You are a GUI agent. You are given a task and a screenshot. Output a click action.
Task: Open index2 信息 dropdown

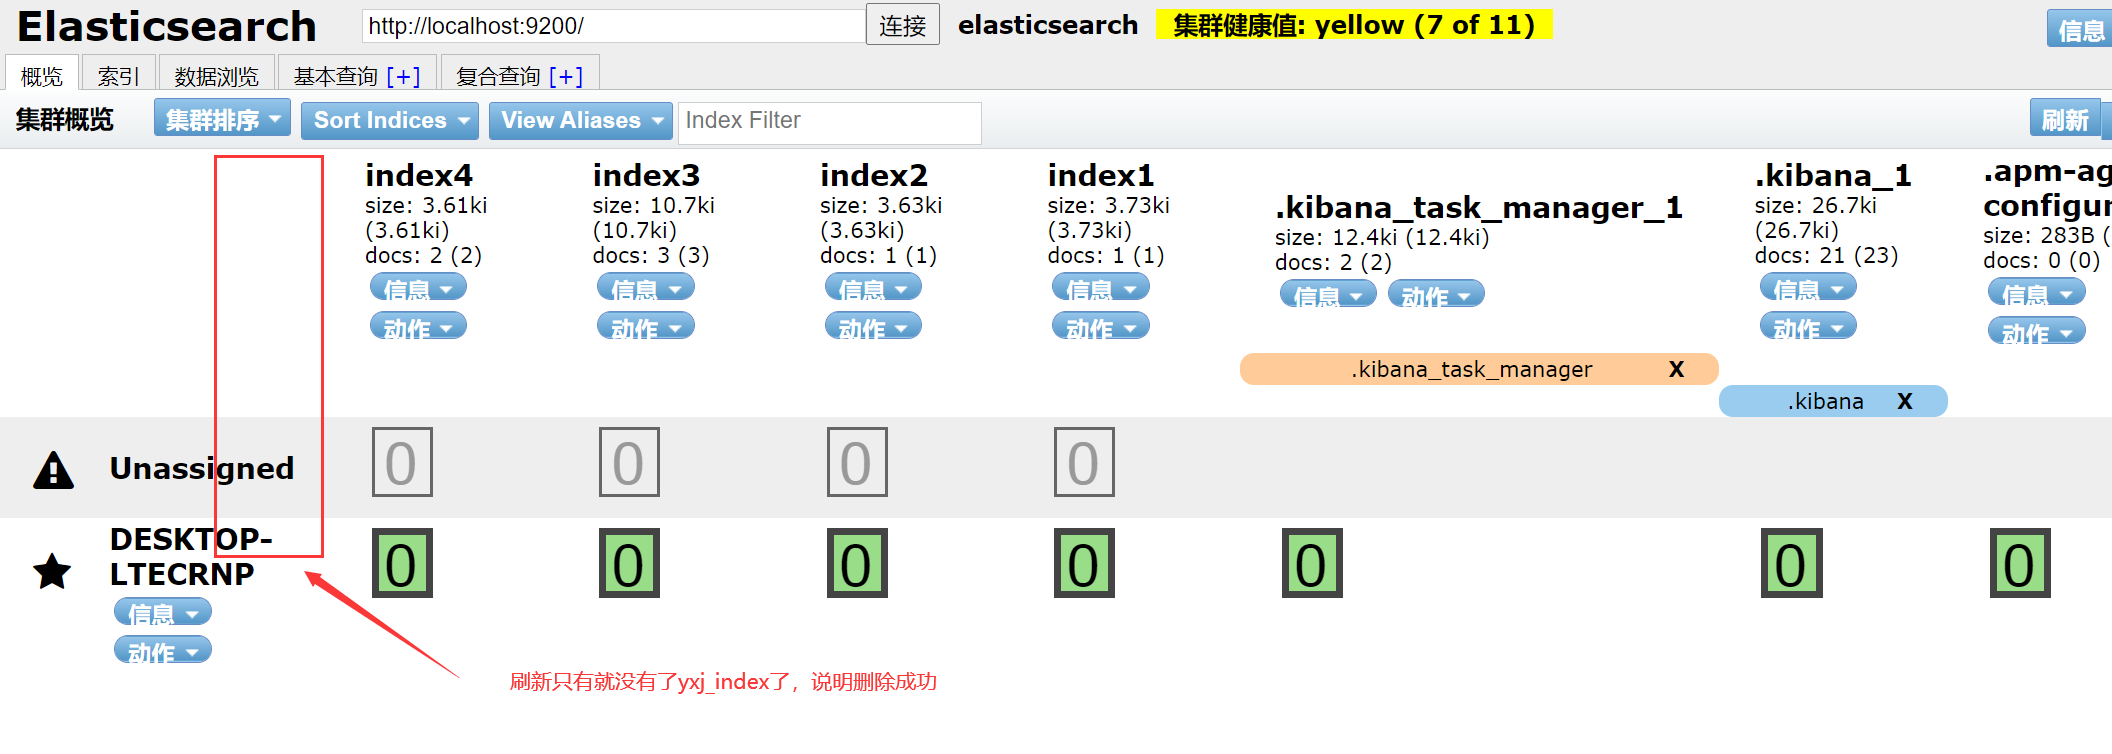point(873,288)
